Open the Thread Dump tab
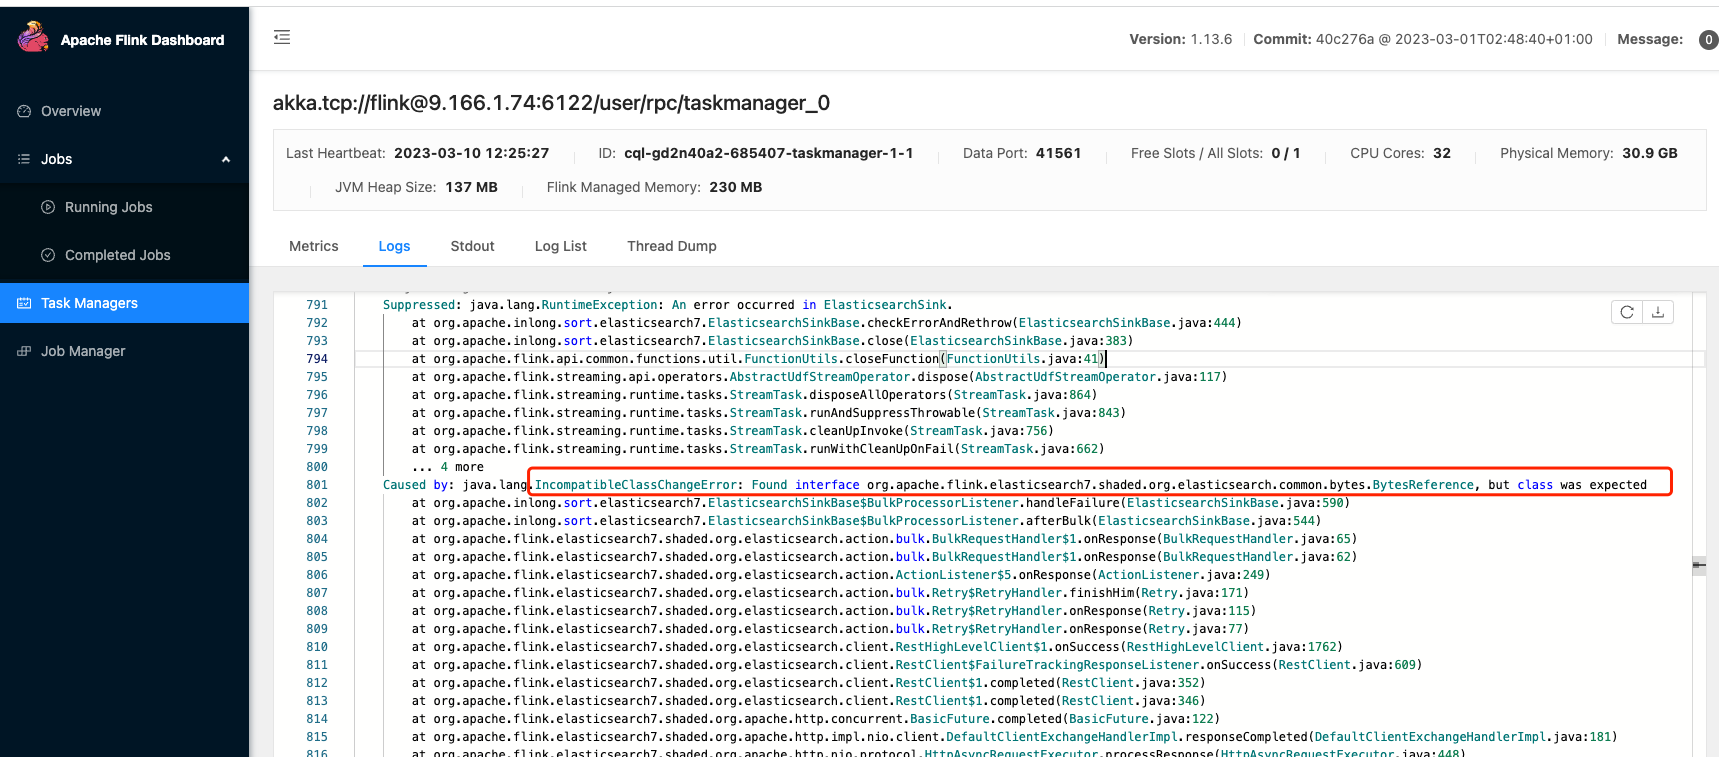 tap(672, 246)
